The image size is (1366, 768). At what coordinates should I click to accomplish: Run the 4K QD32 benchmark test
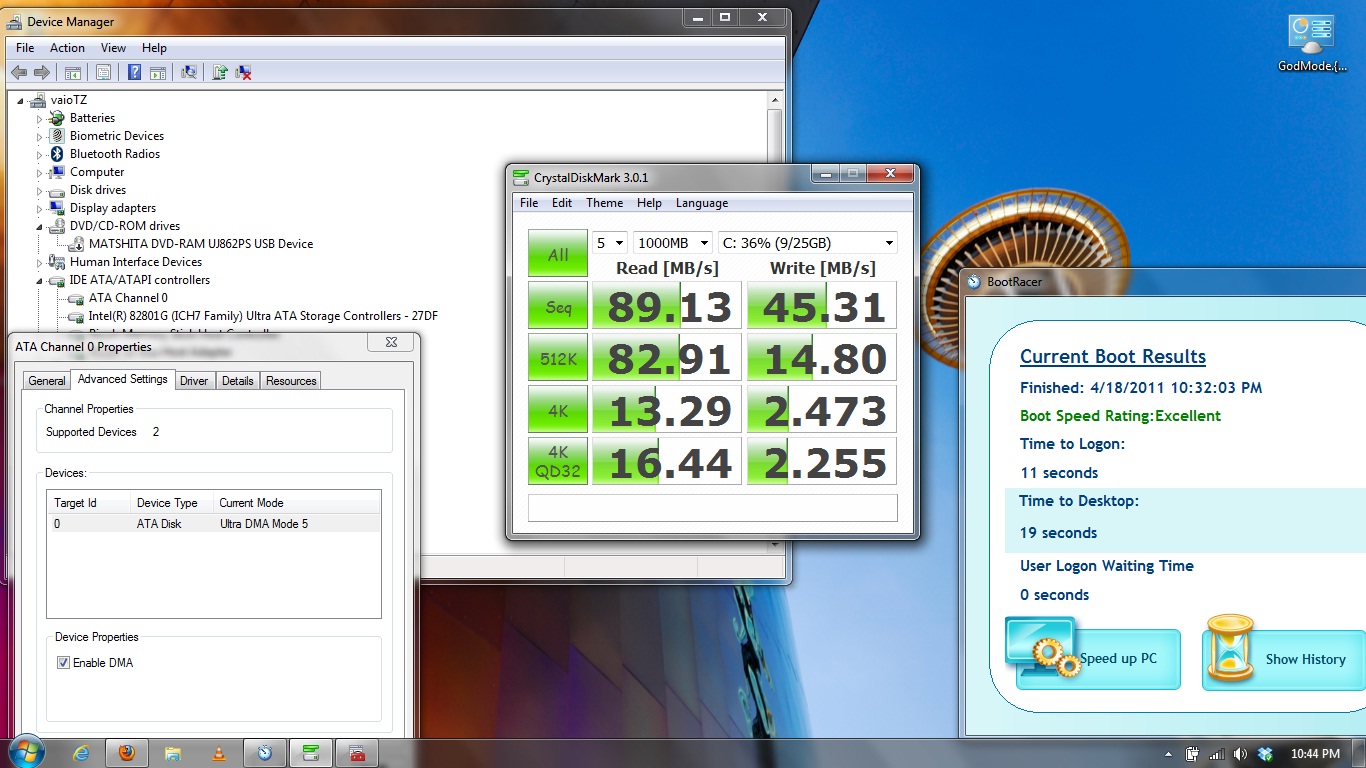(x=558, y=462)
